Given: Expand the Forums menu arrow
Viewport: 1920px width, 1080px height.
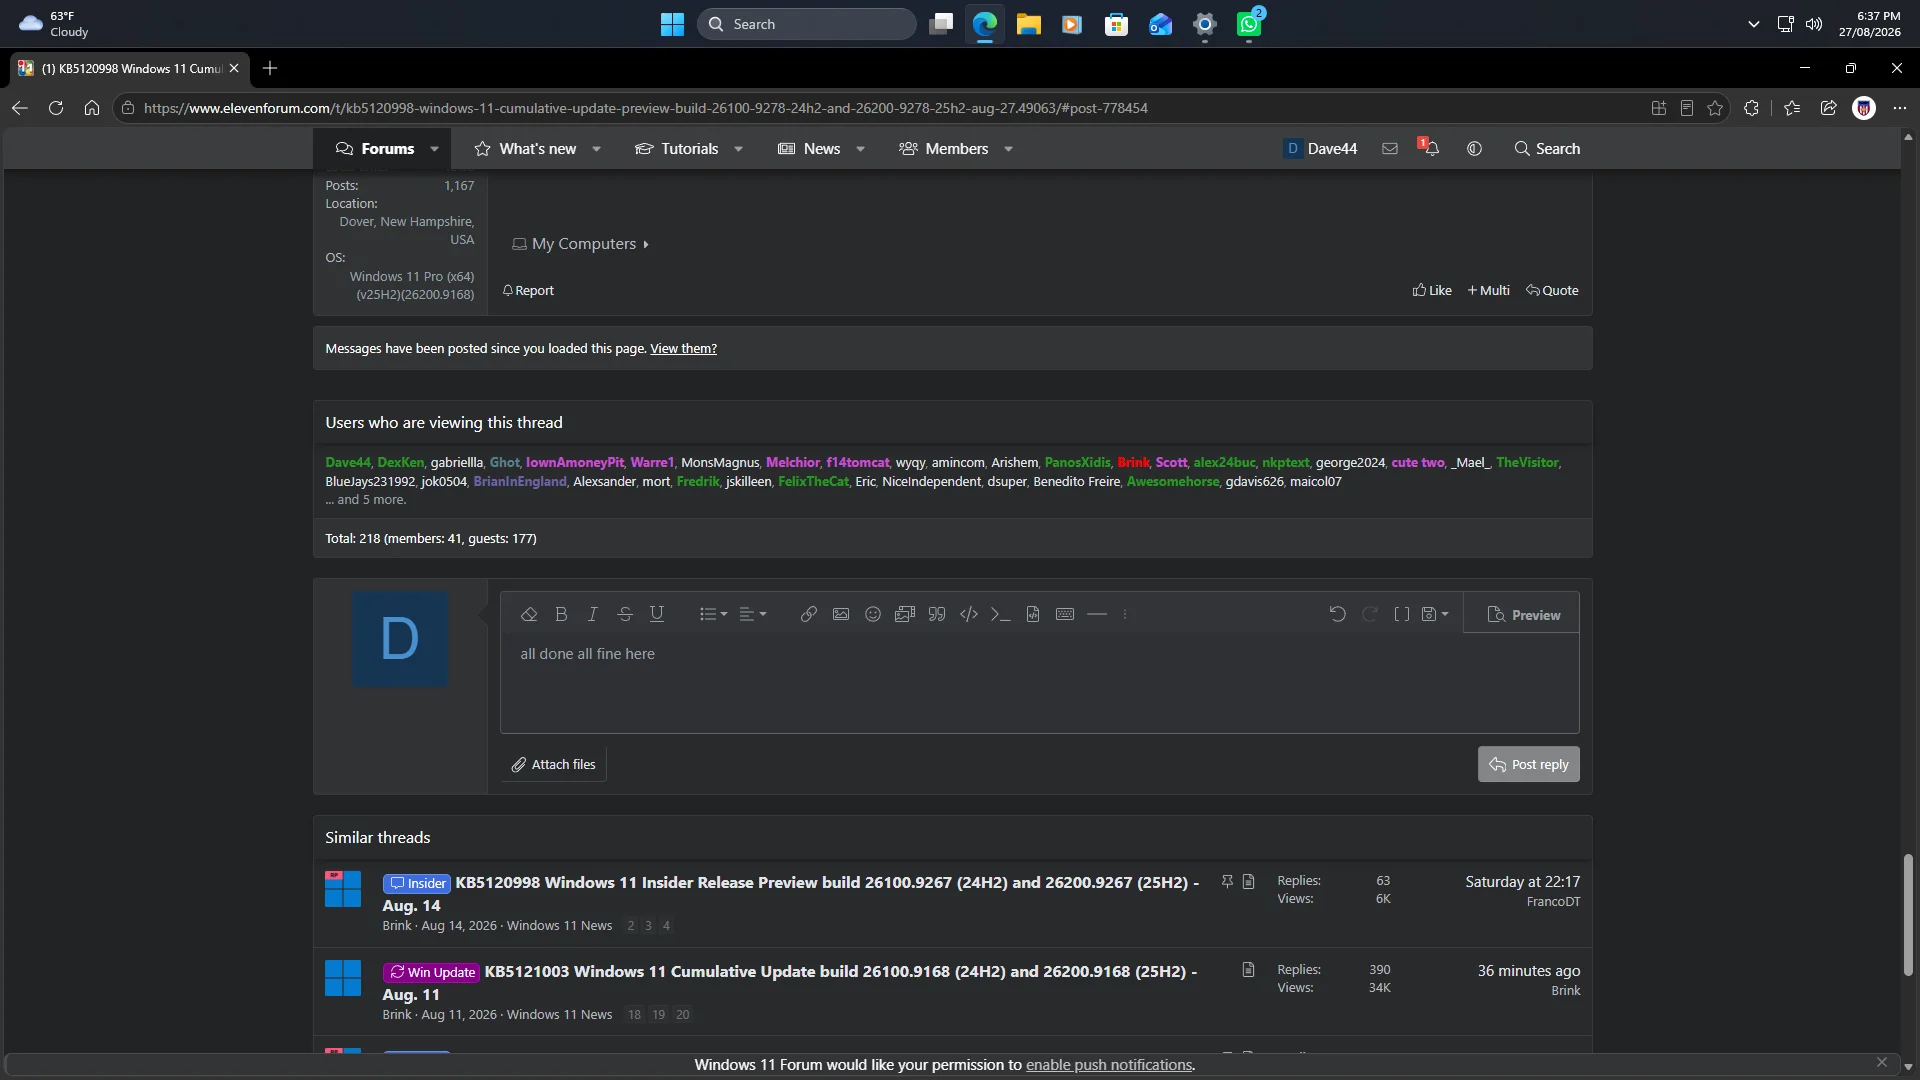Looking at the screenshot, I should [435, 149].
